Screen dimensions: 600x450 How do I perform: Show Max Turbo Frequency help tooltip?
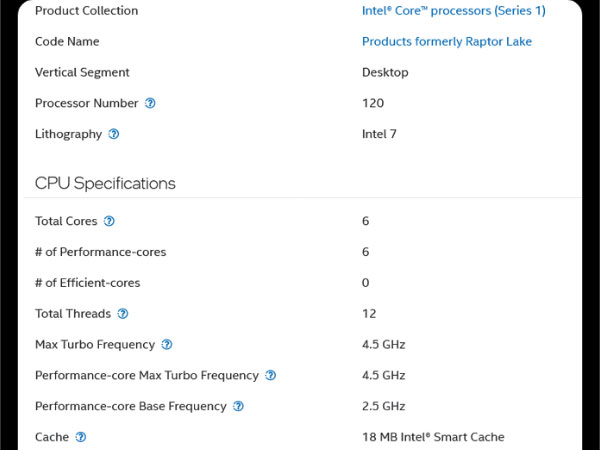[x=166, y=344]
